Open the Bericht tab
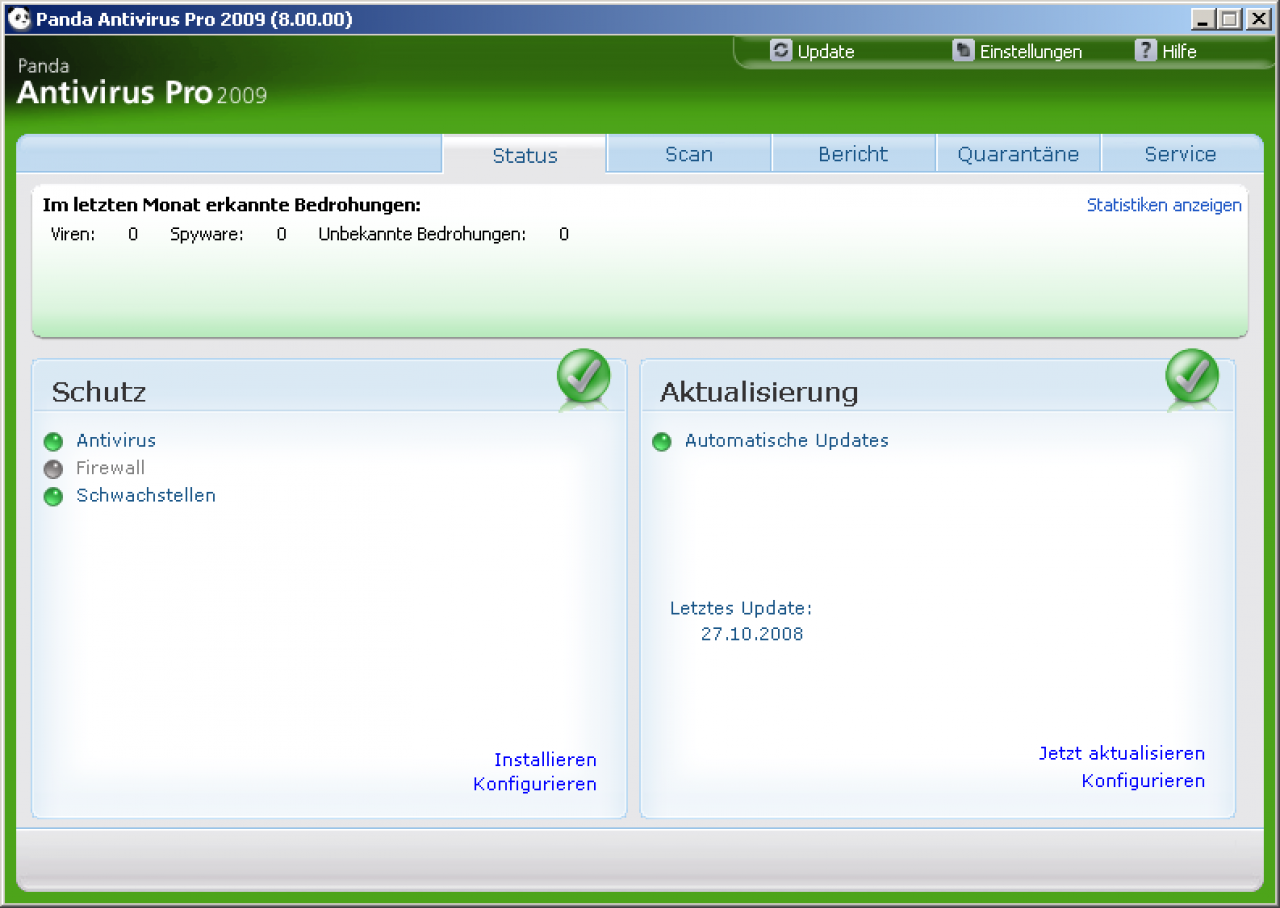The image size is (1280, 908). tap(853, 154)
